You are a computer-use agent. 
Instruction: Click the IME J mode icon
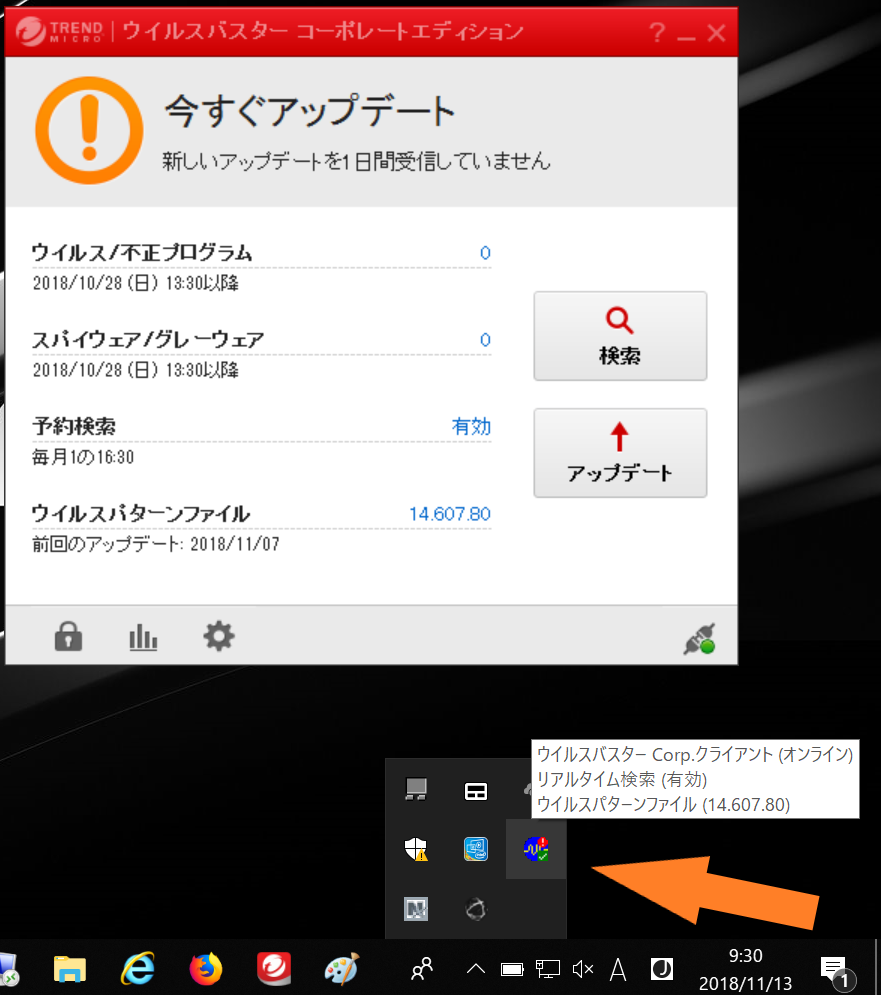(x=662, y=969)
